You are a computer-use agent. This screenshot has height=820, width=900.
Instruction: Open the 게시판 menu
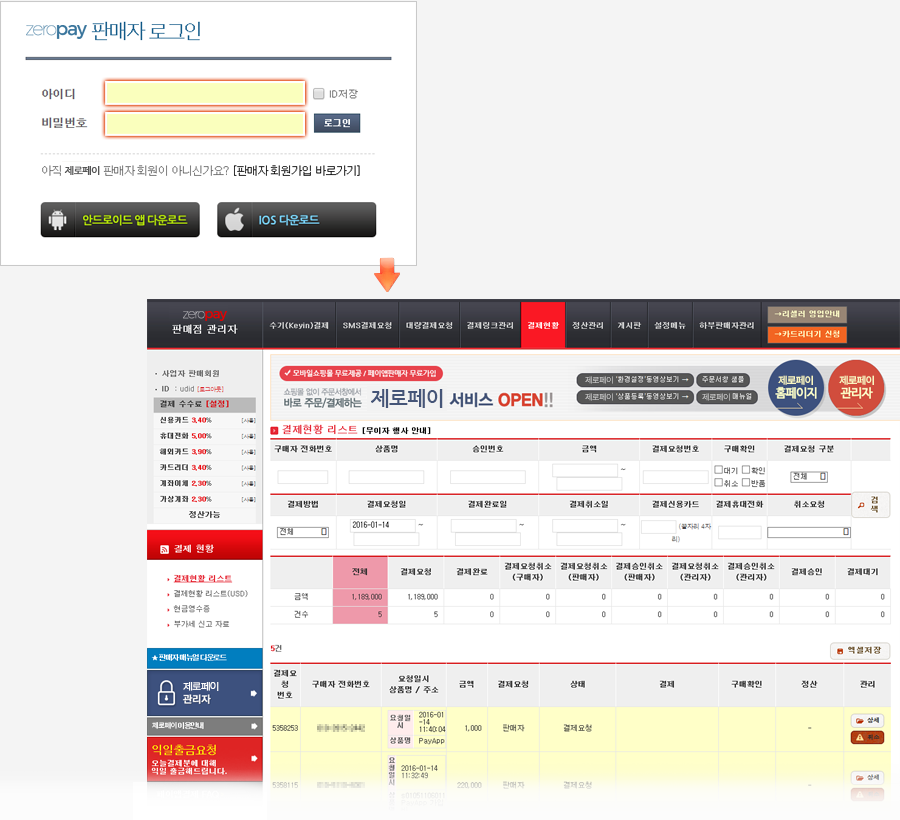pyautogui.click(x=629, y=325)
